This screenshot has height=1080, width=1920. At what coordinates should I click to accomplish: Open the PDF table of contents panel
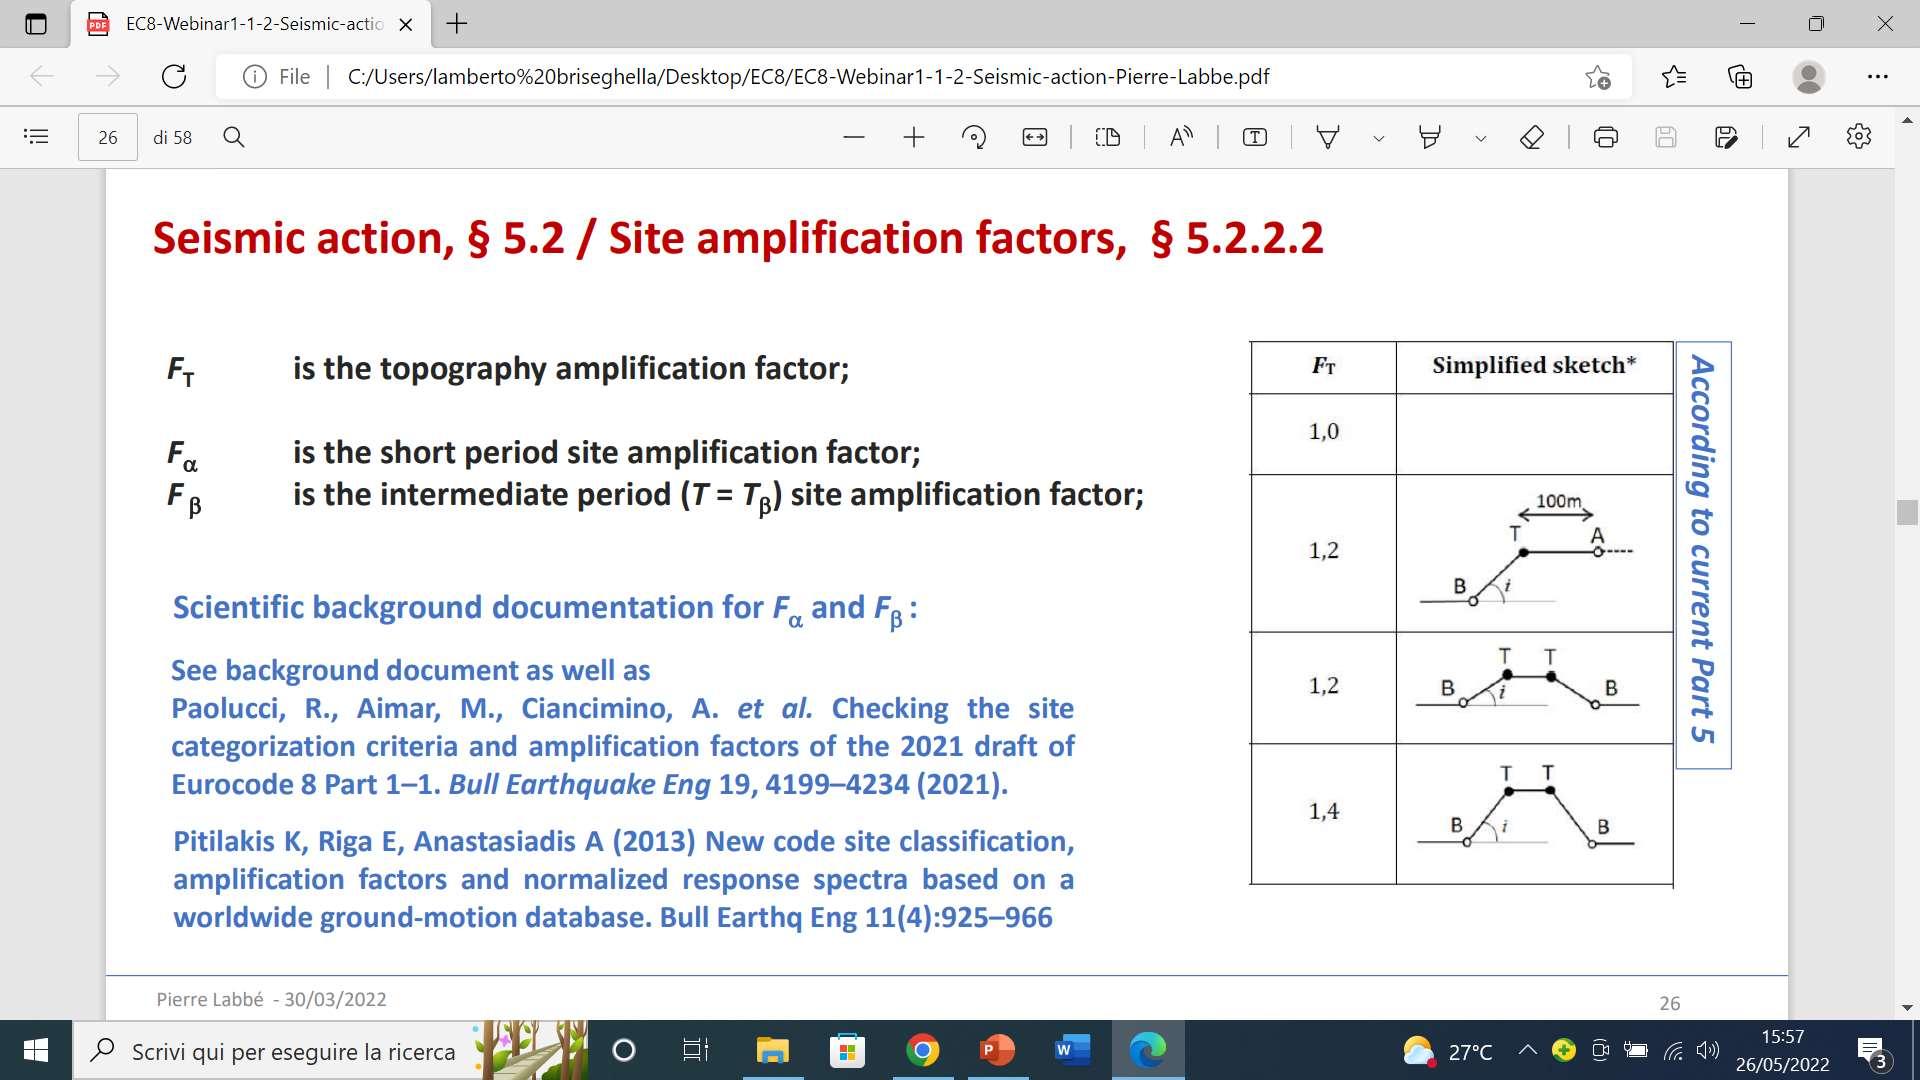[36, 137]
